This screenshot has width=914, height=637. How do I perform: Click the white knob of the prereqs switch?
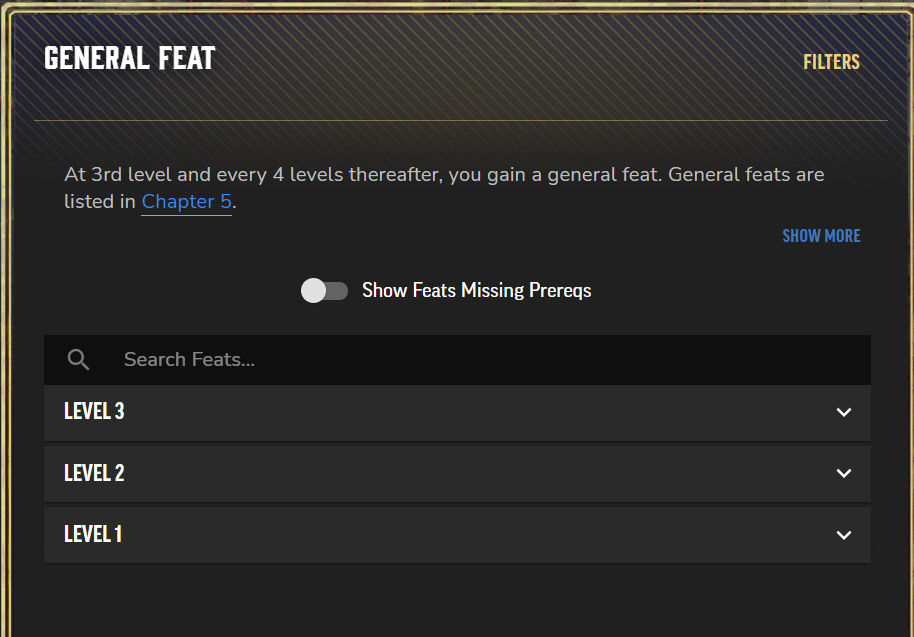(x=314, y=290)
